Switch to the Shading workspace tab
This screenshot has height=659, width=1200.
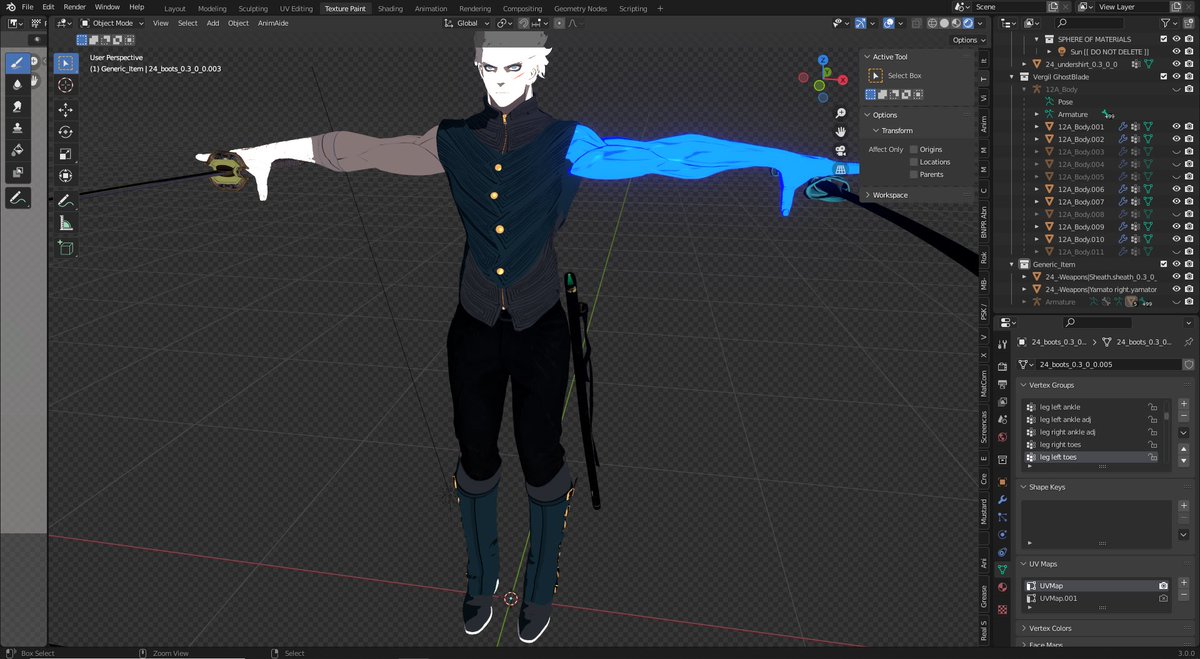coord(391,7)
